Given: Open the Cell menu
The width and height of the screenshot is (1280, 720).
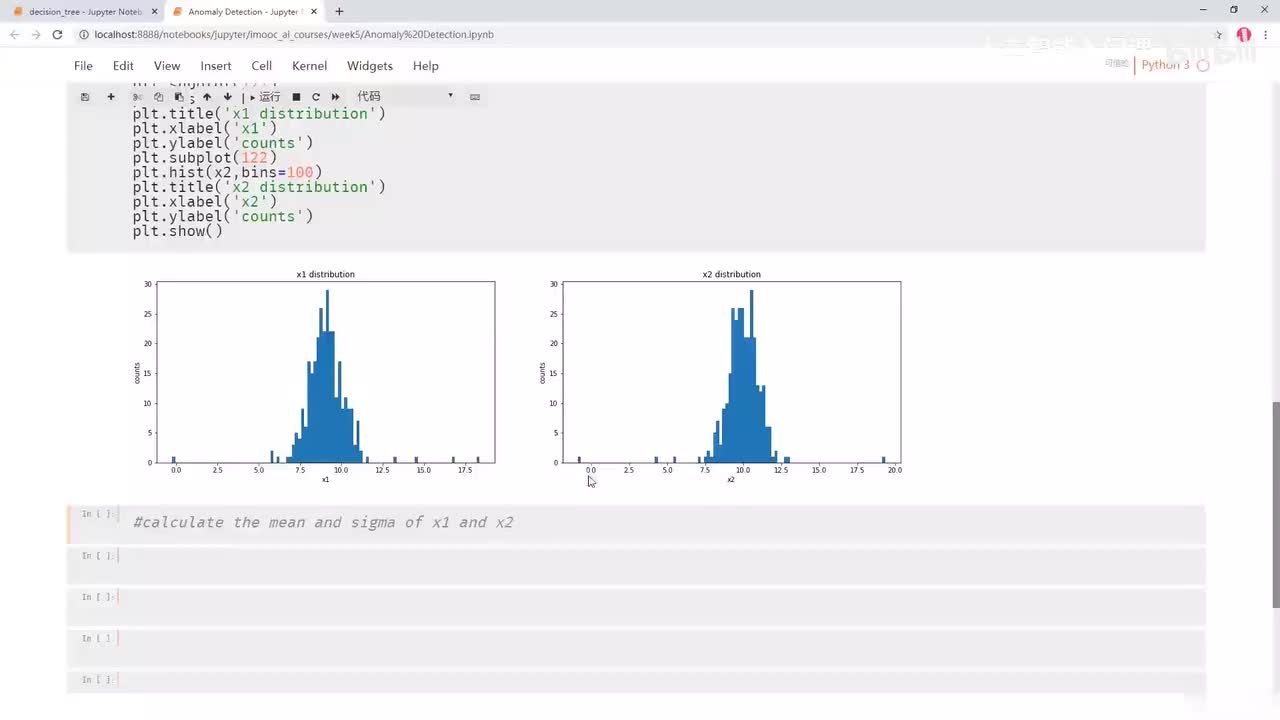Looking at the screenshot, I should pos(262,66).
